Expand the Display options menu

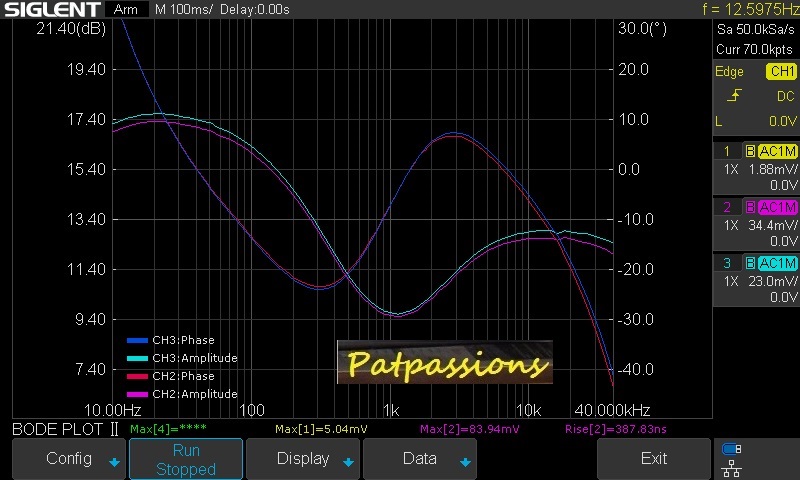[x=303, y=459]
